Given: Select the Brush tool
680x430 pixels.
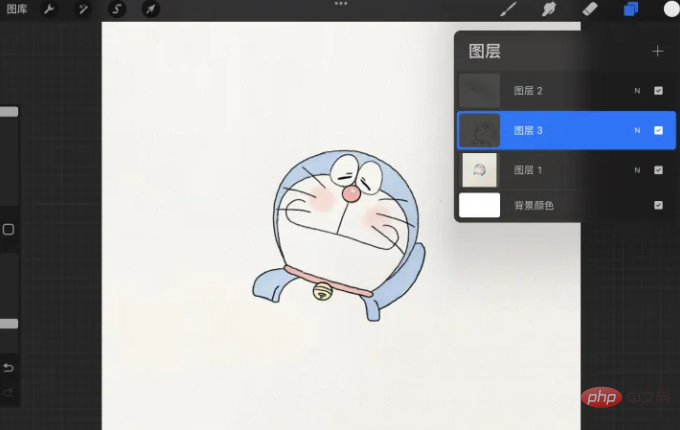Looking at the screenshot, I should pyautogui.click(x=508, y=9).
